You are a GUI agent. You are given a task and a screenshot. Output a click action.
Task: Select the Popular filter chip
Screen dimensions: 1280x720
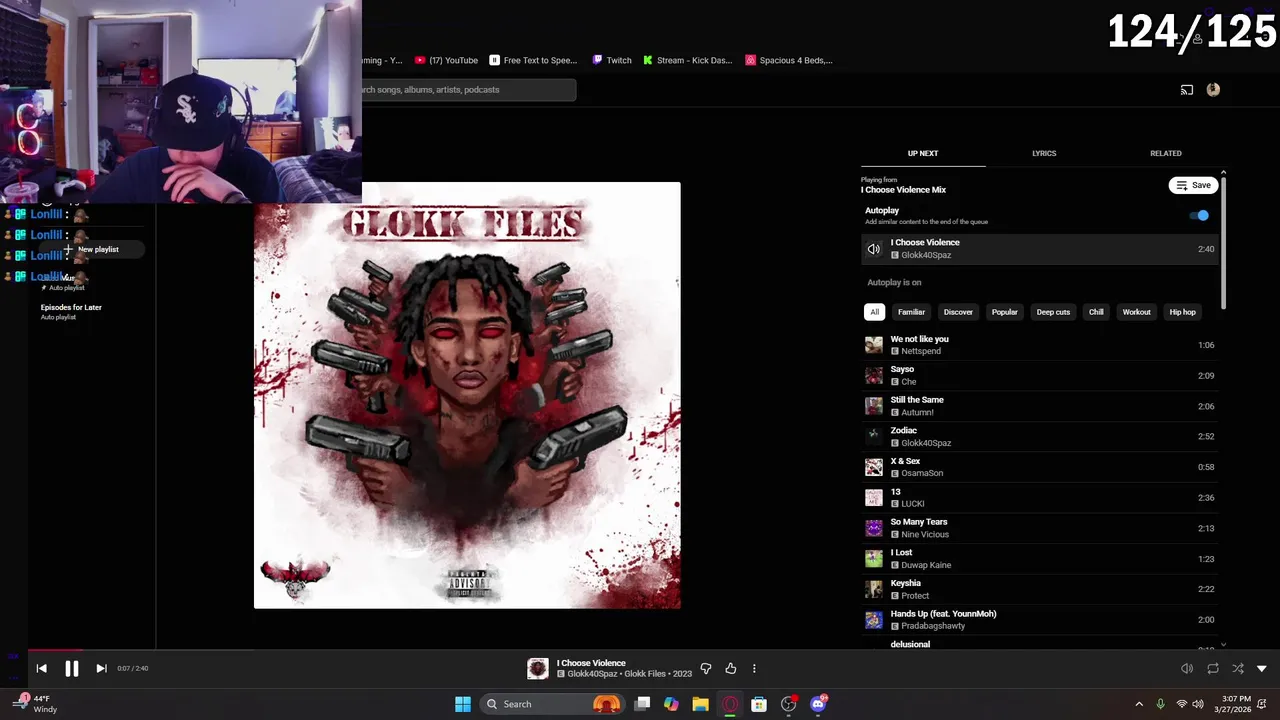click(x=1004, y=312)
